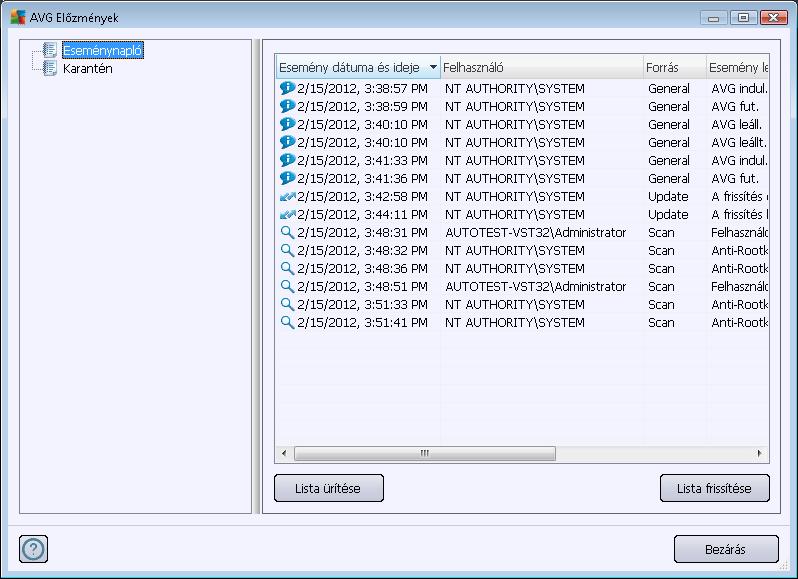This screenshot has height=579, width=798.
Task: Click General source cell in the 3:38:57 PM row
Action: click(x=669, y=88)
